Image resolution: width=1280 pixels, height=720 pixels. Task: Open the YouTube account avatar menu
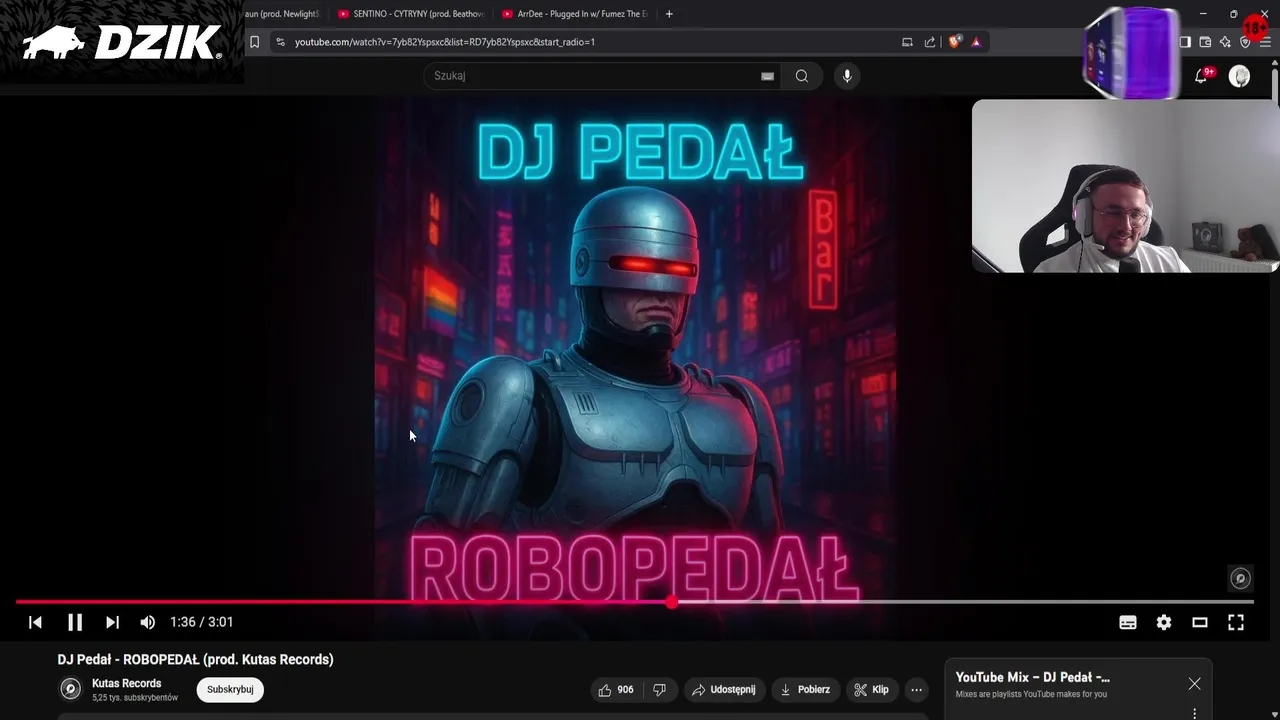[x=1239, y=77]
